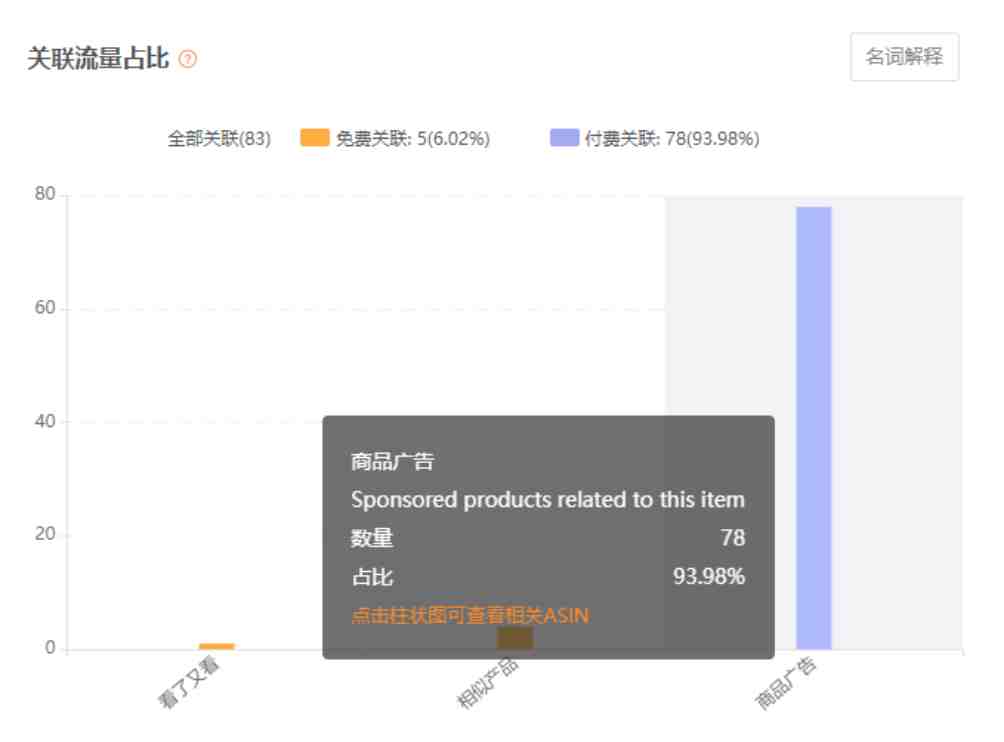This screenshot has height=742, width=1004.
Task: Click the 93.98% value in the tooltip
Action: pyautogui.click(x=709, y=576)
